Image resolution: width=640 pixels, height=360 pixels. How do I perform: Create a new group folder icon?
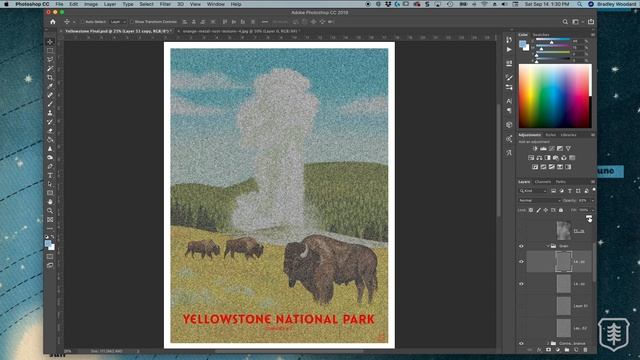[567, 350]
